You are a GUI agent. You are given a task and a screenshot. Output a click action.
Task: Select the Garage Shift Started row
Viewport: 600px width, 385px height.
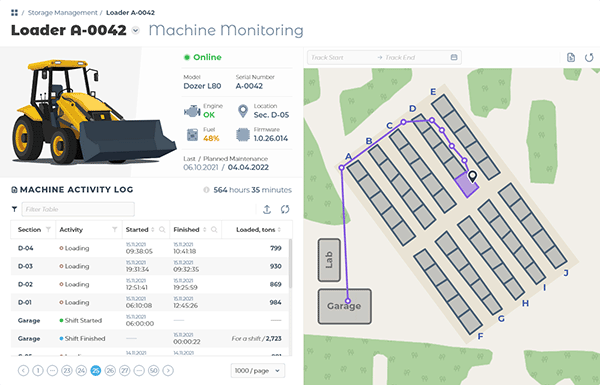point(150,320)
